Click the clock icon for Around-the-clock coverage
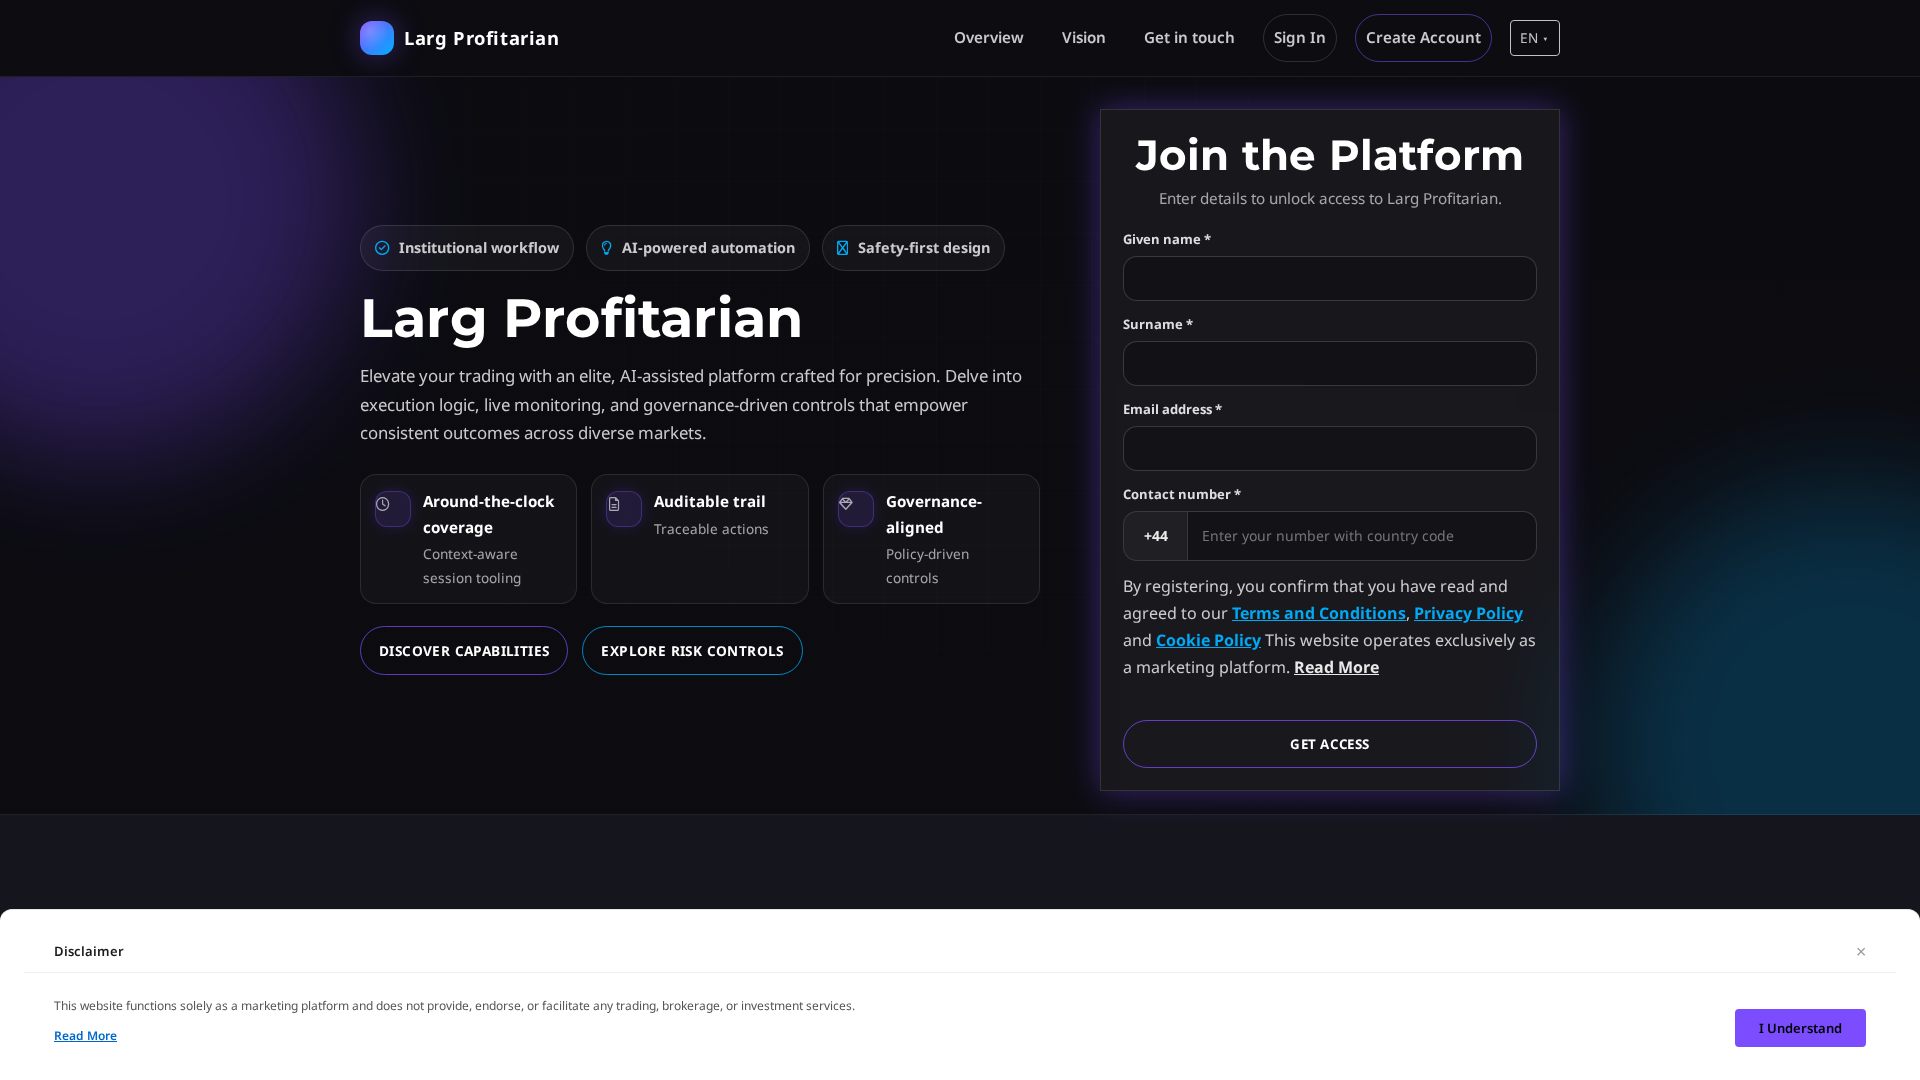The image size is (1920, 1080). [x=392, y=508]
